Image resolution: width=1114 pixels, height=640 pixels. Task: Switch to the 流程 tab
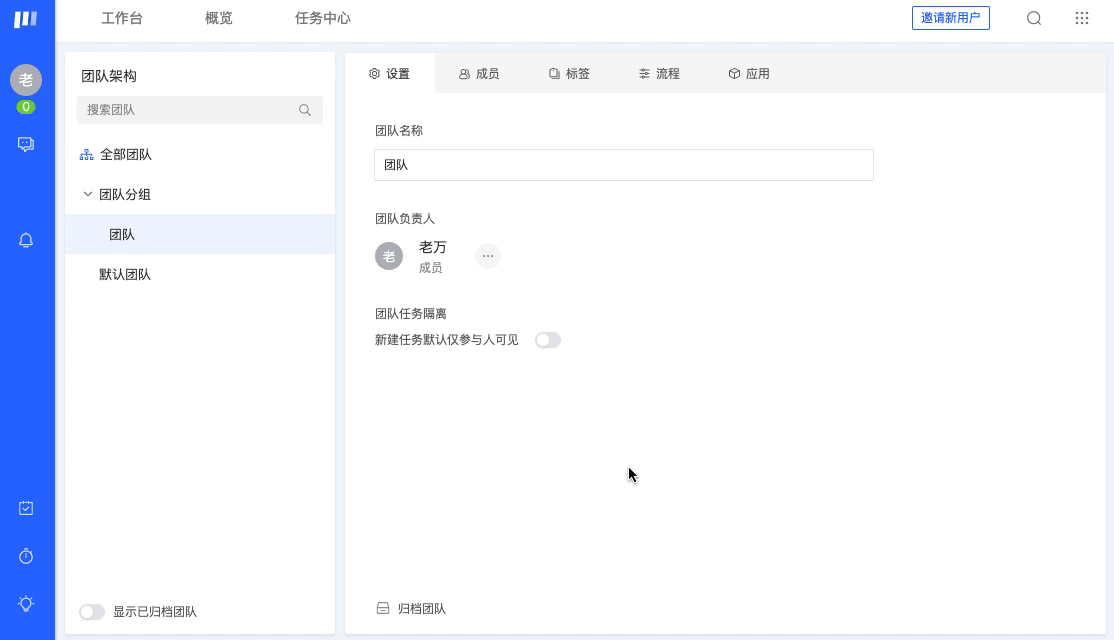click(x=659, y=74)
